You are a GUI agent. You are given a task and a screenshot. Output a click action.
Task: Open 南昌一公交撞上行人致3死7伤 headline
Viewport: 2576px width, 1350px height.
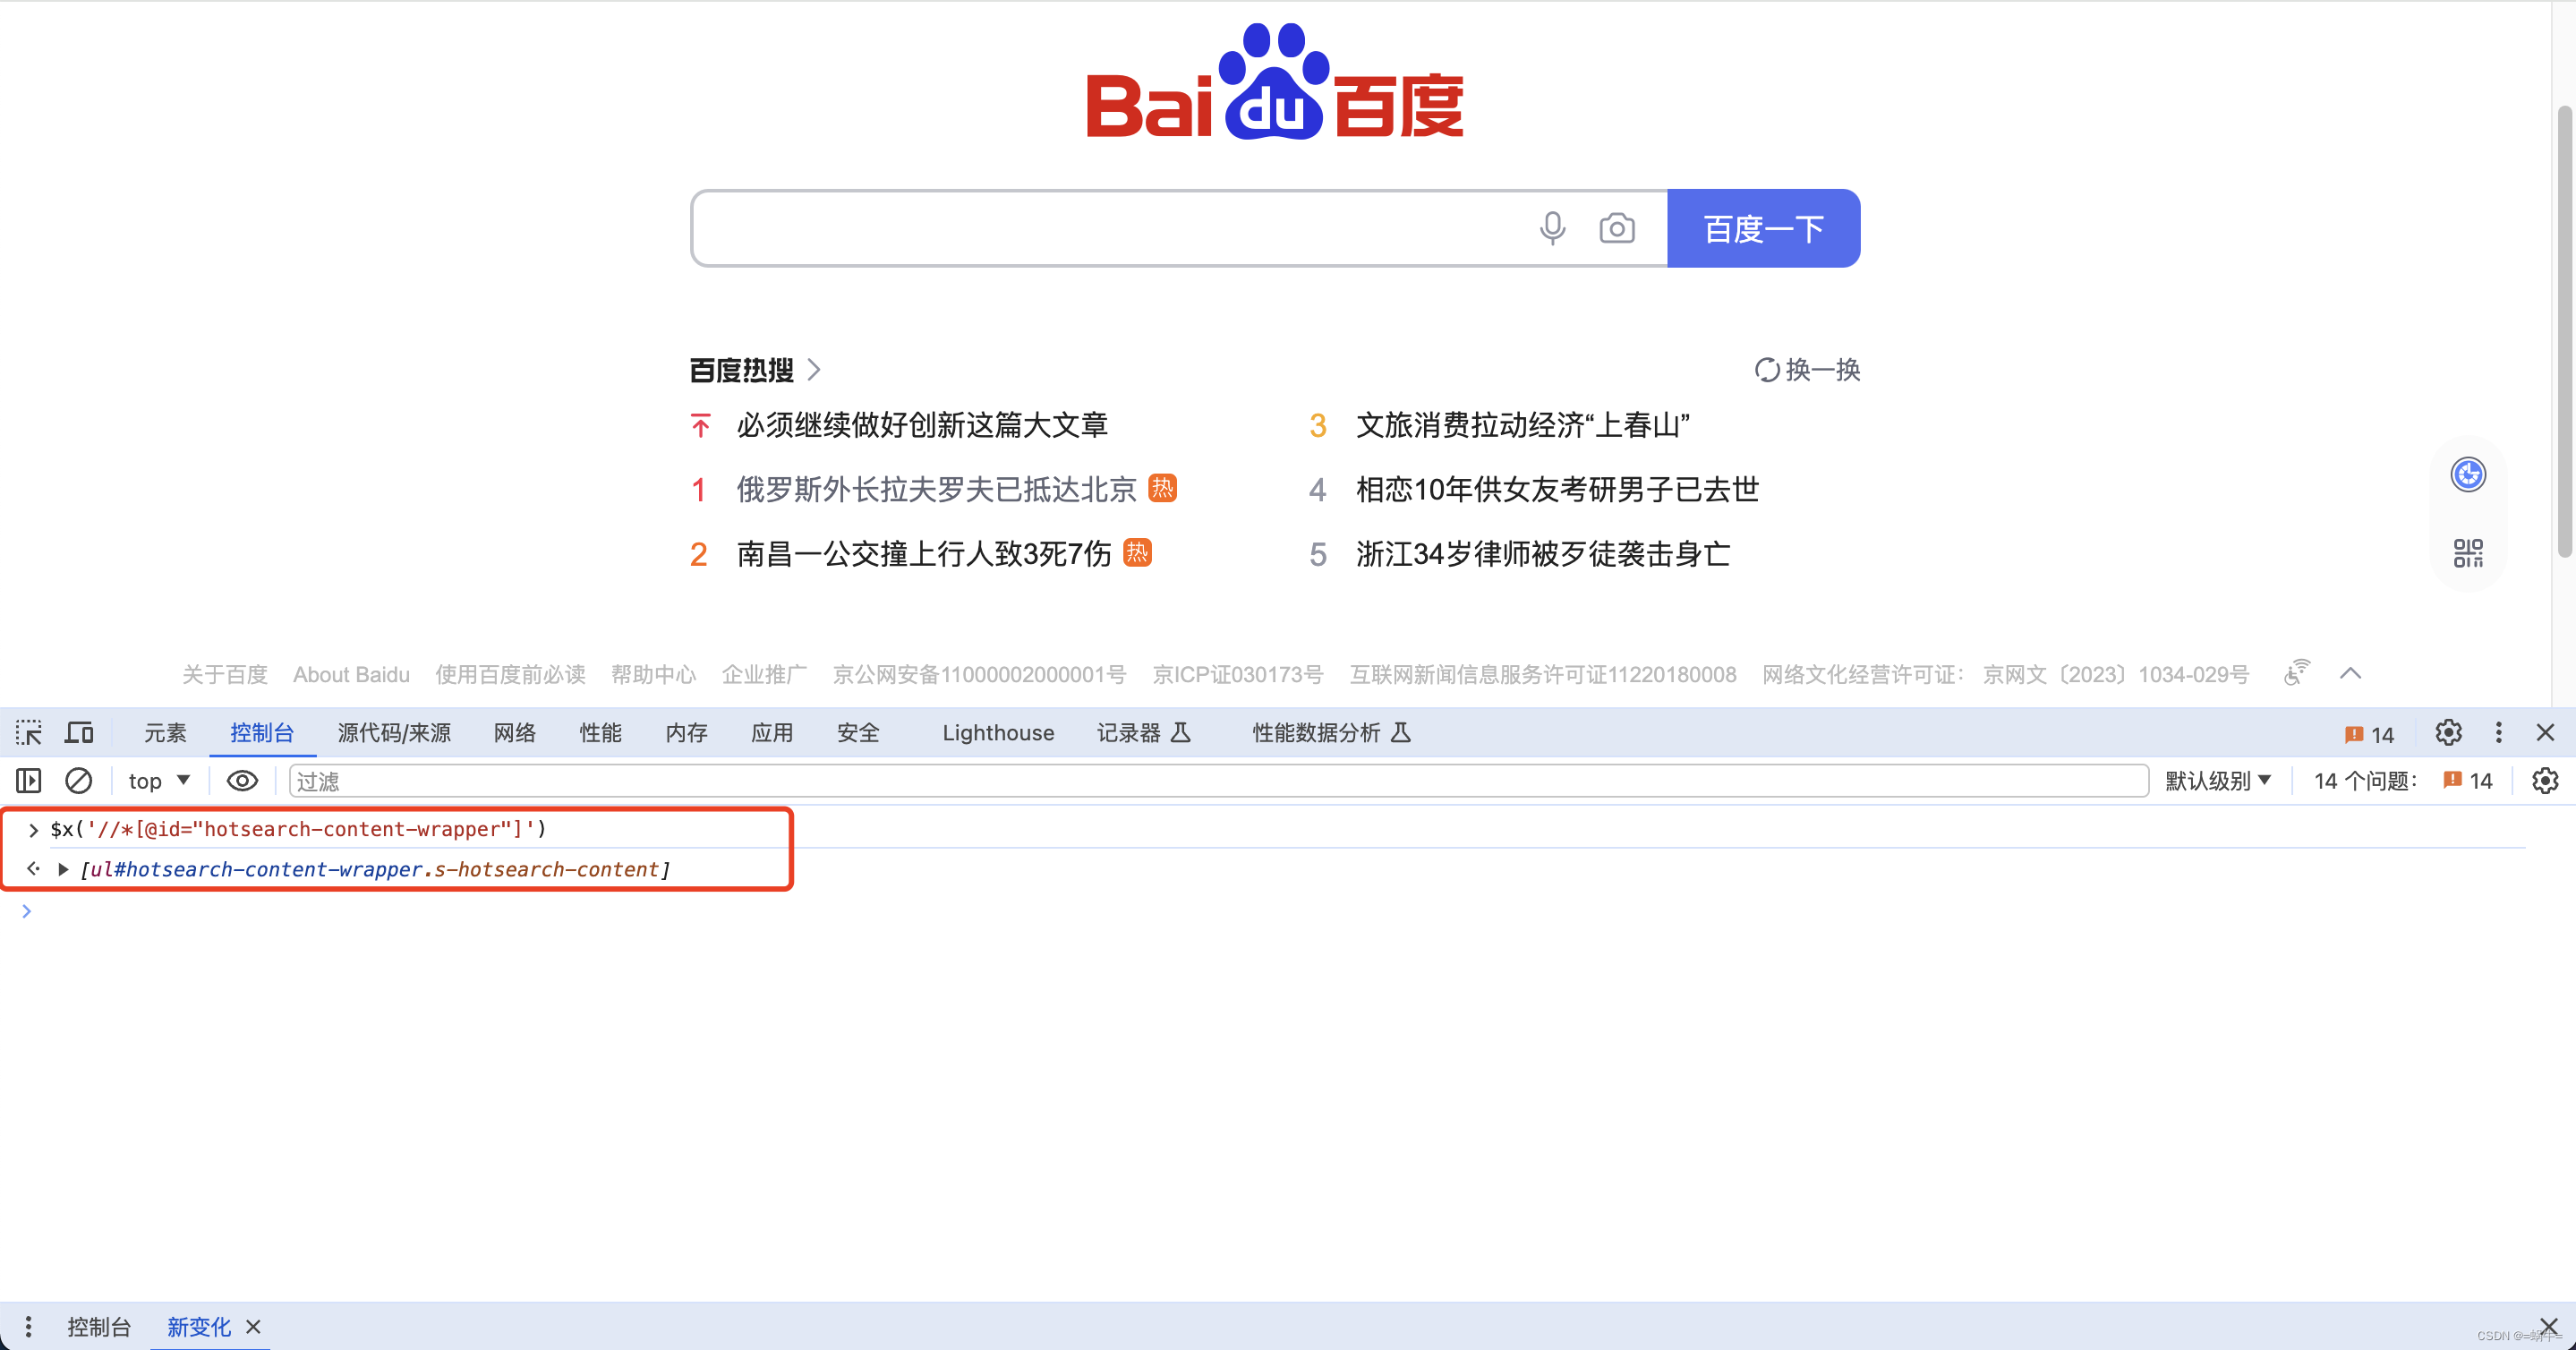tap(923, 553)
